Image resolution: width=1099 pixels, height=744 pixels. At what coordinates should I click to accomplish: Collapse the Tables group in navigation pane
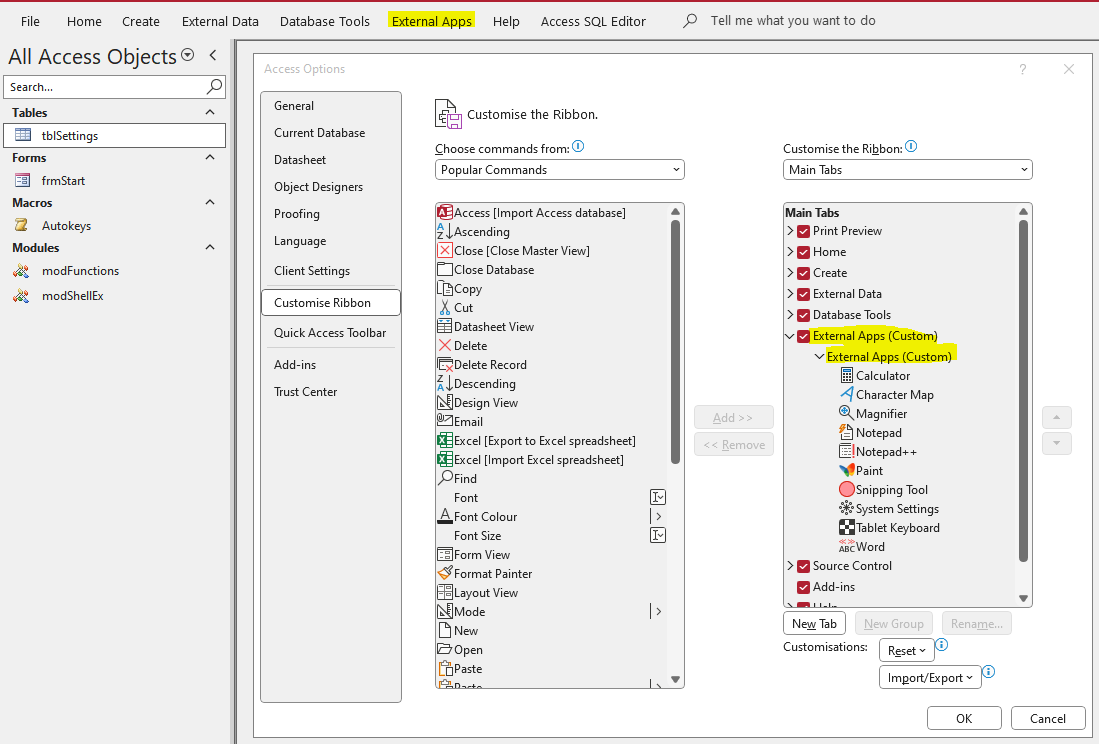click(210, 112)
